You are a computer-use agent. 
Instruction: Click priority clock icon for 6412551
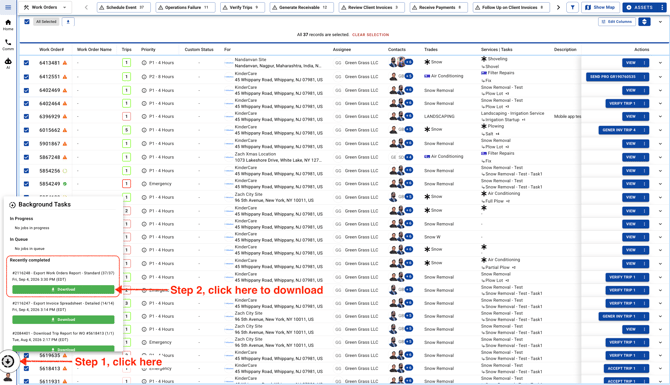coord(144,77)
